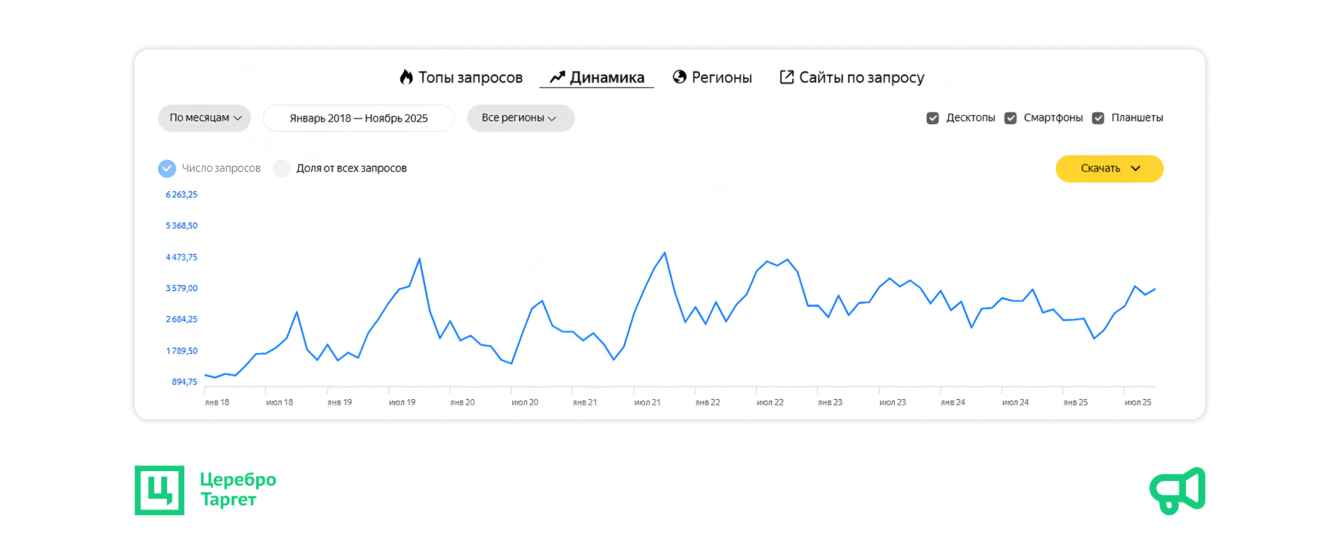Screen dimensions: 1340x557
Task: Select Доля от всех запросов option
Action: click(x=282, y=168)
